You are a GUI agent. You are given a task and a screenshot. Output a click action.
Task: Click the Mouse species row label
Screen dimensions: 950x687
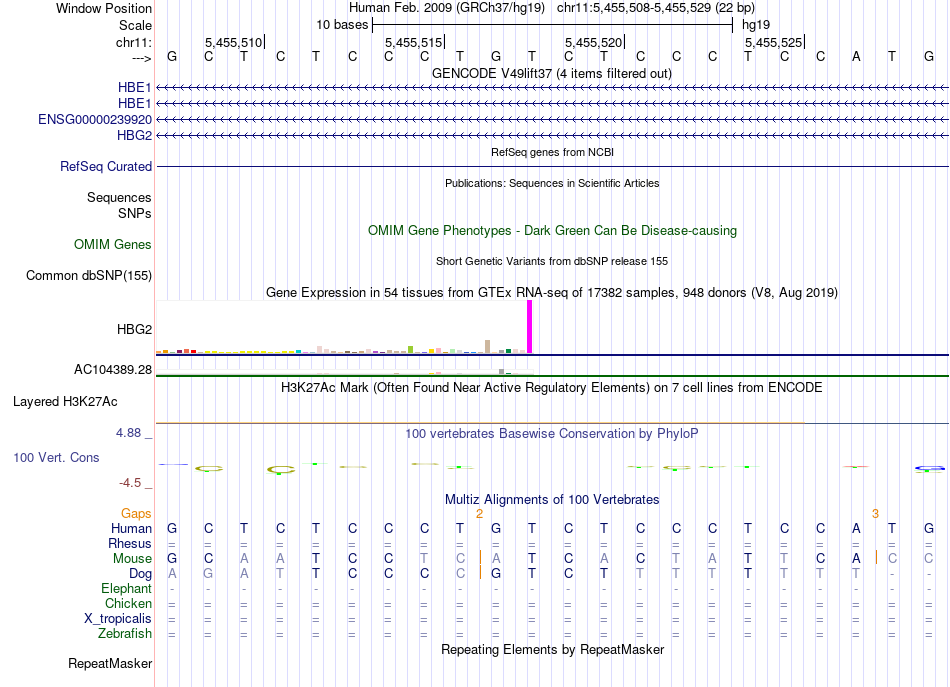[x=132, y=559]
